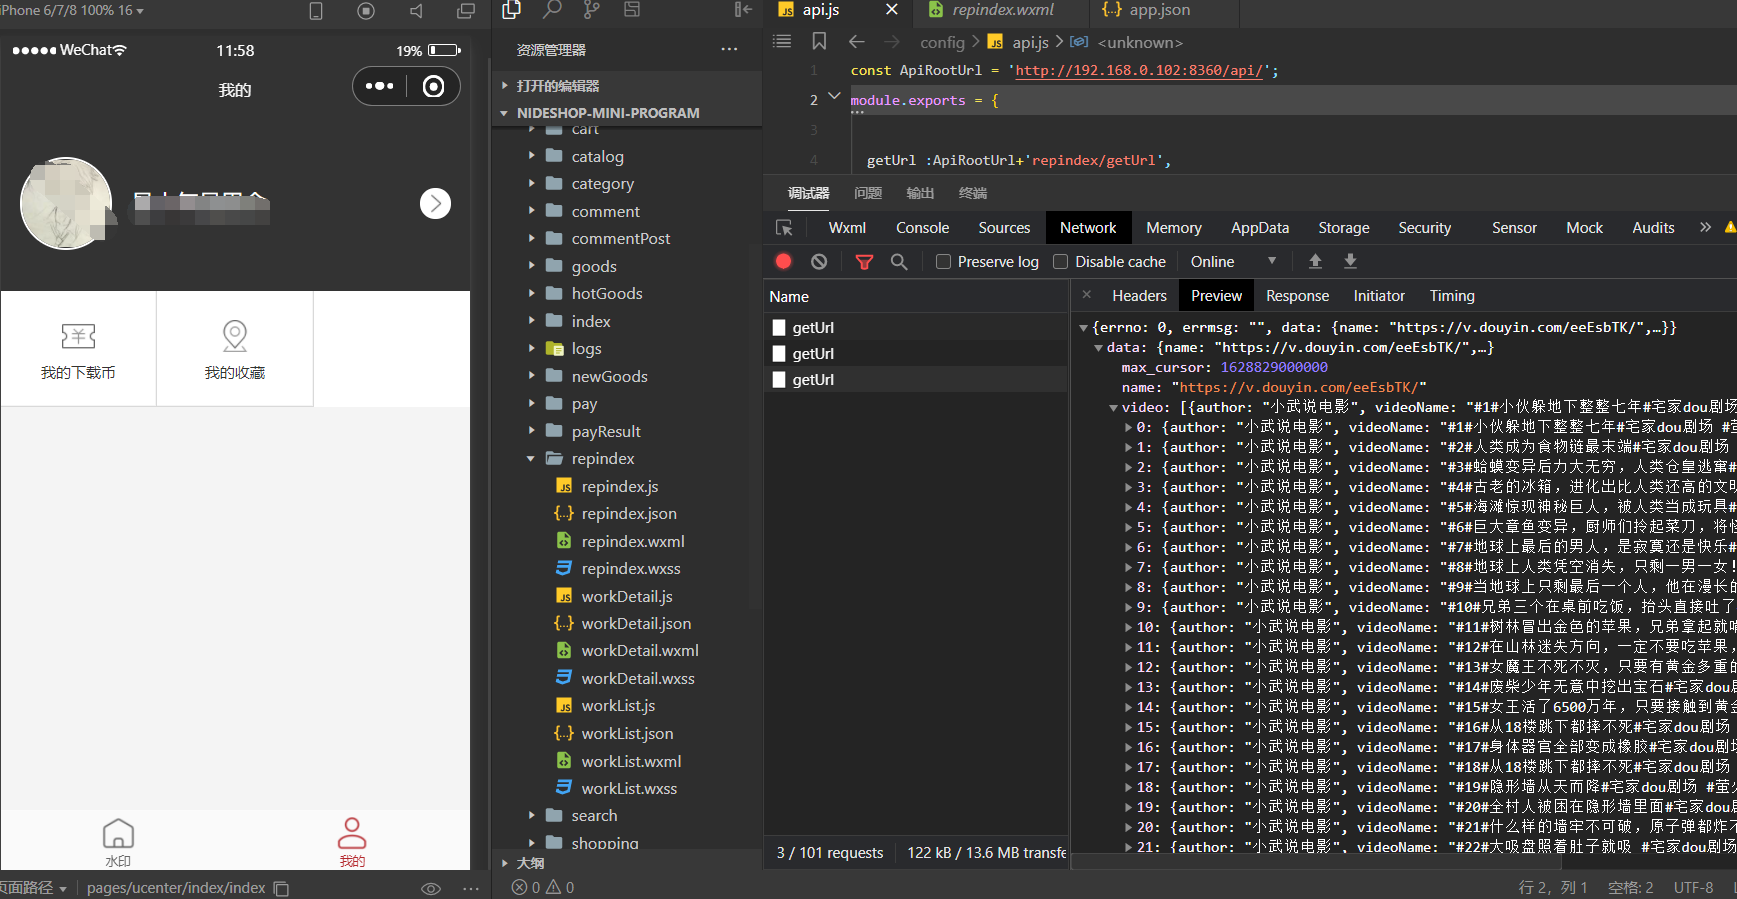Switch to the Console tab
The height and width of the screenshot is (899, 1737).
click(x=922, y=228)
